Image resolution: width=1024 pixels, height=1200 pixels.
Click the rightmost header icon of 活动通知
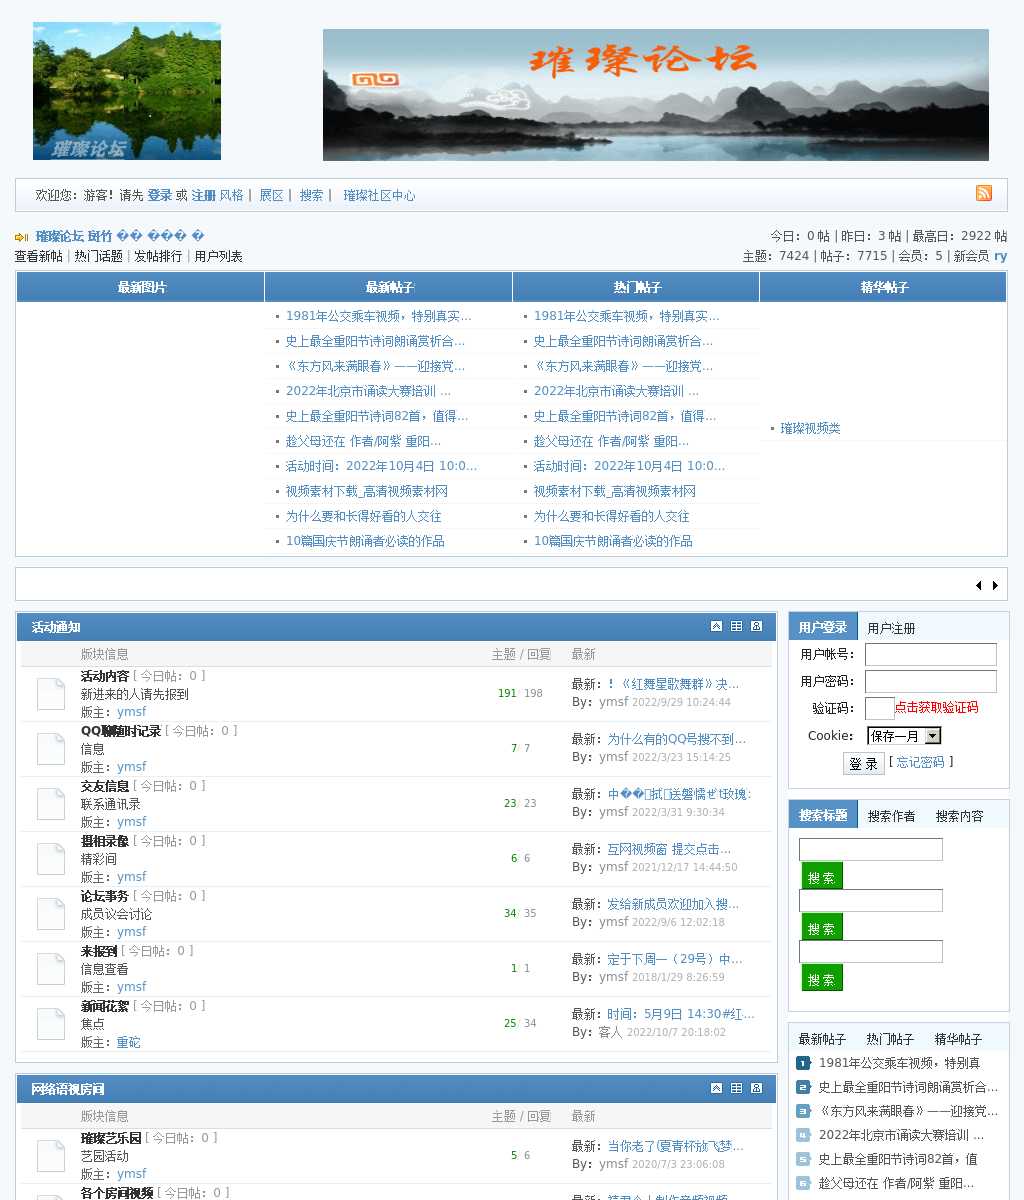pos(756,626)
